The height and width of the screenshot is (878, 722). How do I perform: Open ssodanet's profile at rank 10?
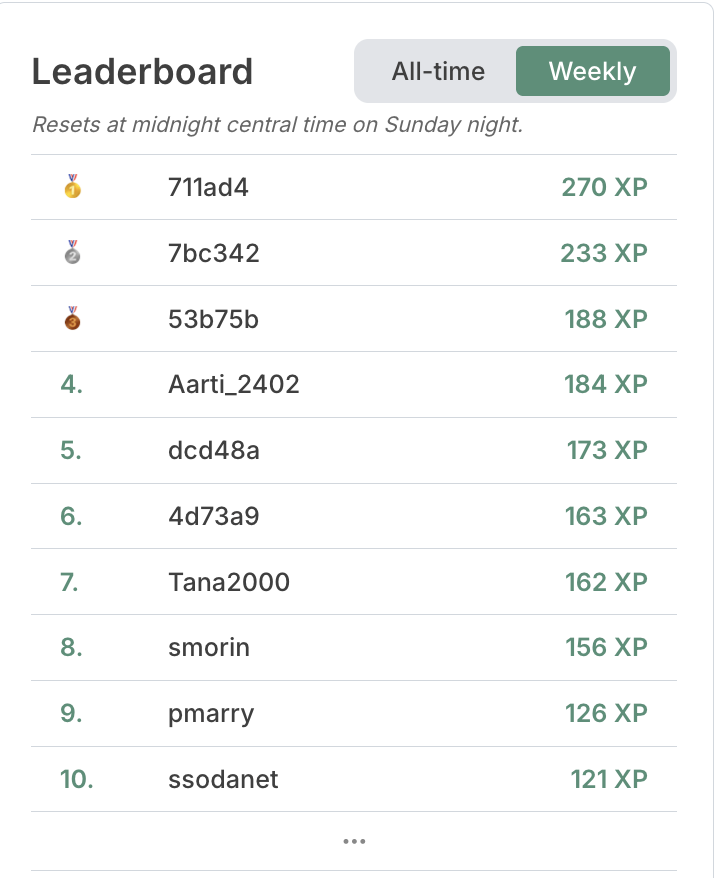pos(223,779)
